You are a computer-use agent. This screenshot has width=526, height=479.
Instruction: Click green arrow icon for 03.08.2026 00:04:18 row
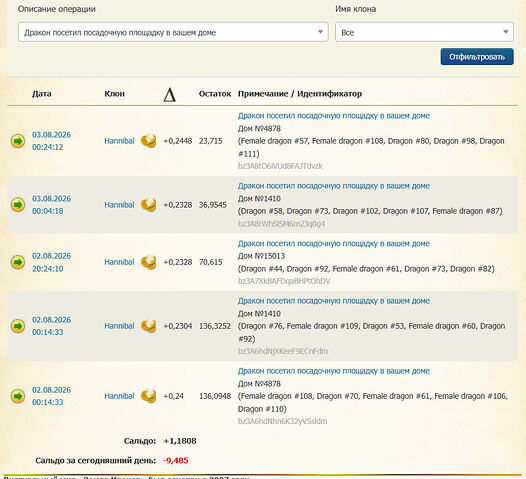point(18,205)
